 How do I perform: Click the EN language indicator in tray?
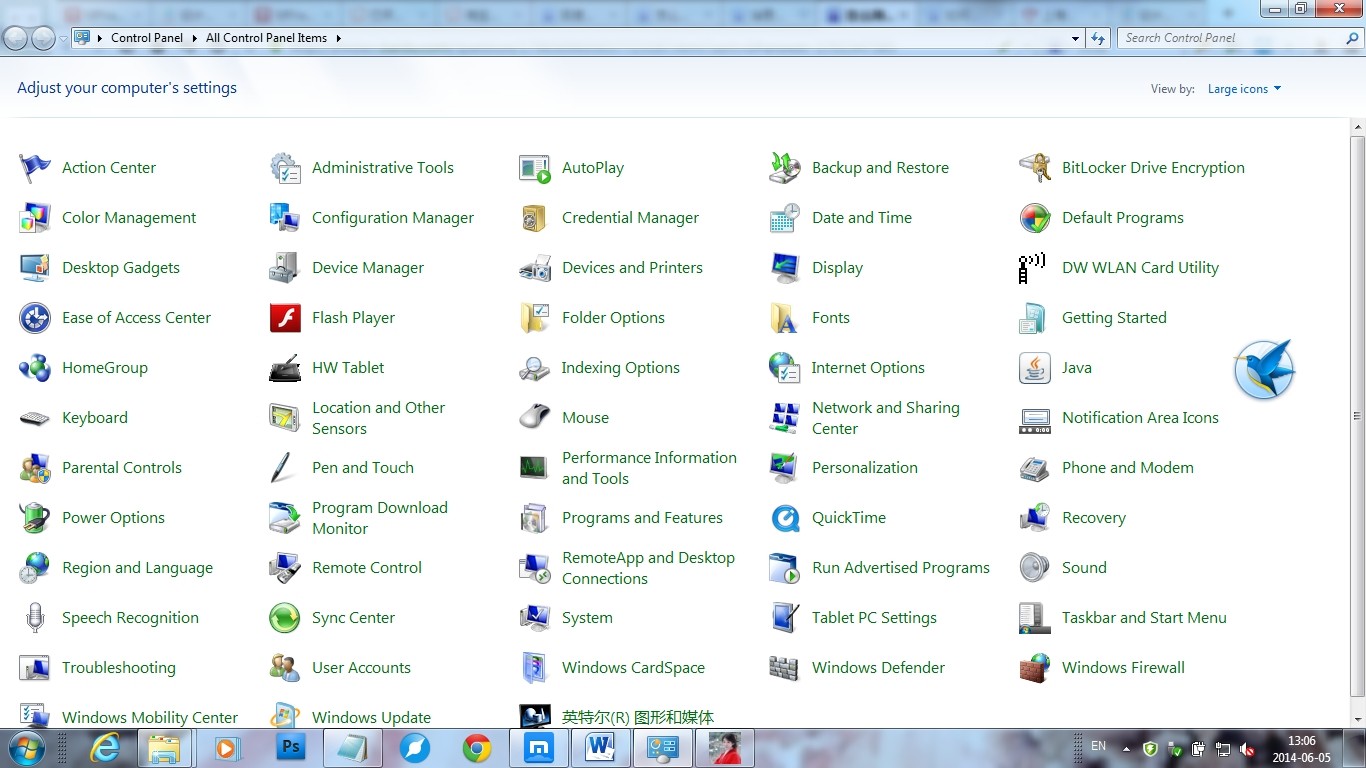click(x=1099, y=747)
